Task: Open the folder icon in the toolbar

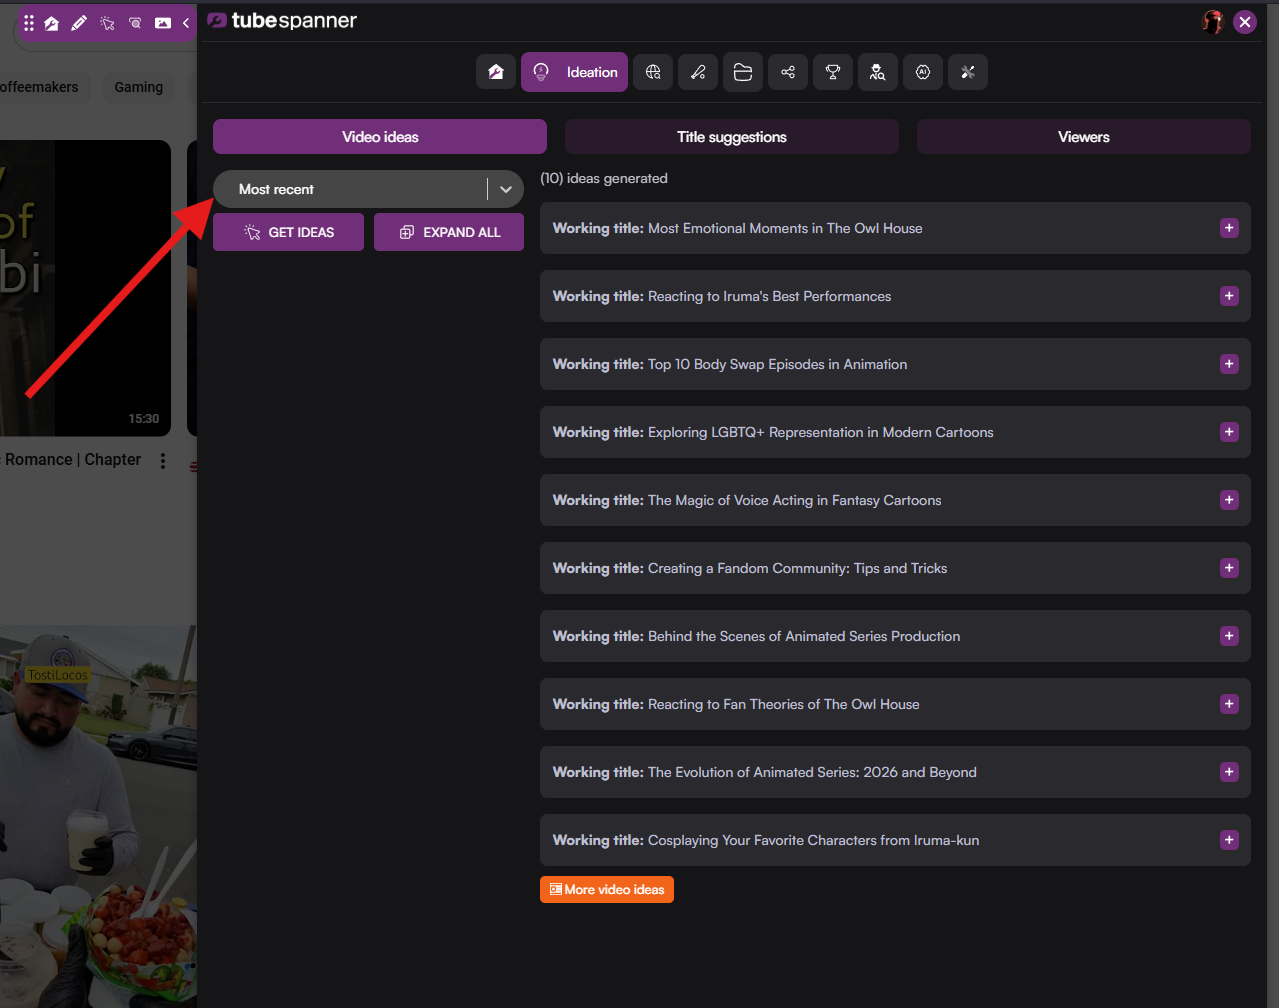Action: click(743, 72)
